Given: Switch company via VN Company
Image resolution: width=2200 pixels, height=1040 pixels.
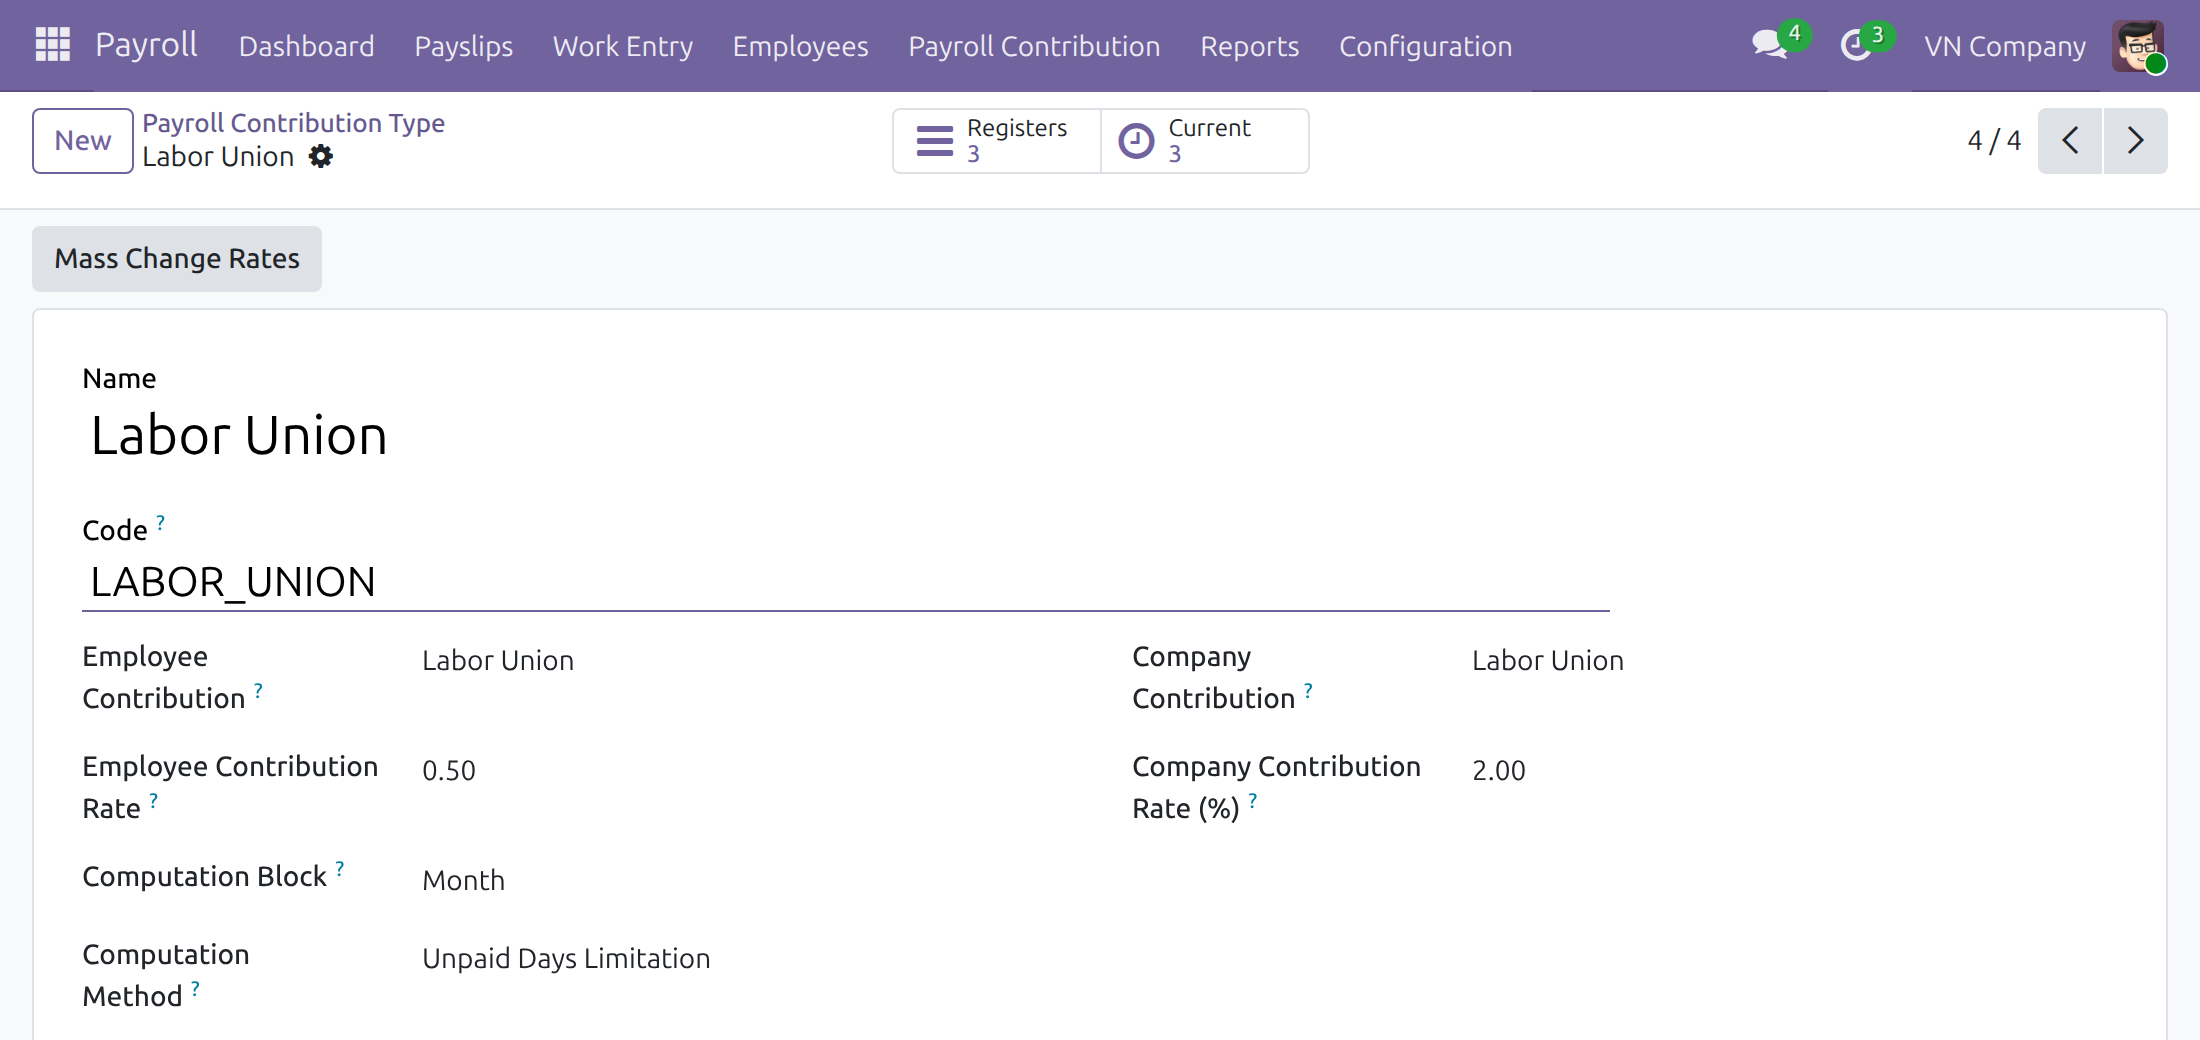Looking at the screenshot, I should (2006, 46).
